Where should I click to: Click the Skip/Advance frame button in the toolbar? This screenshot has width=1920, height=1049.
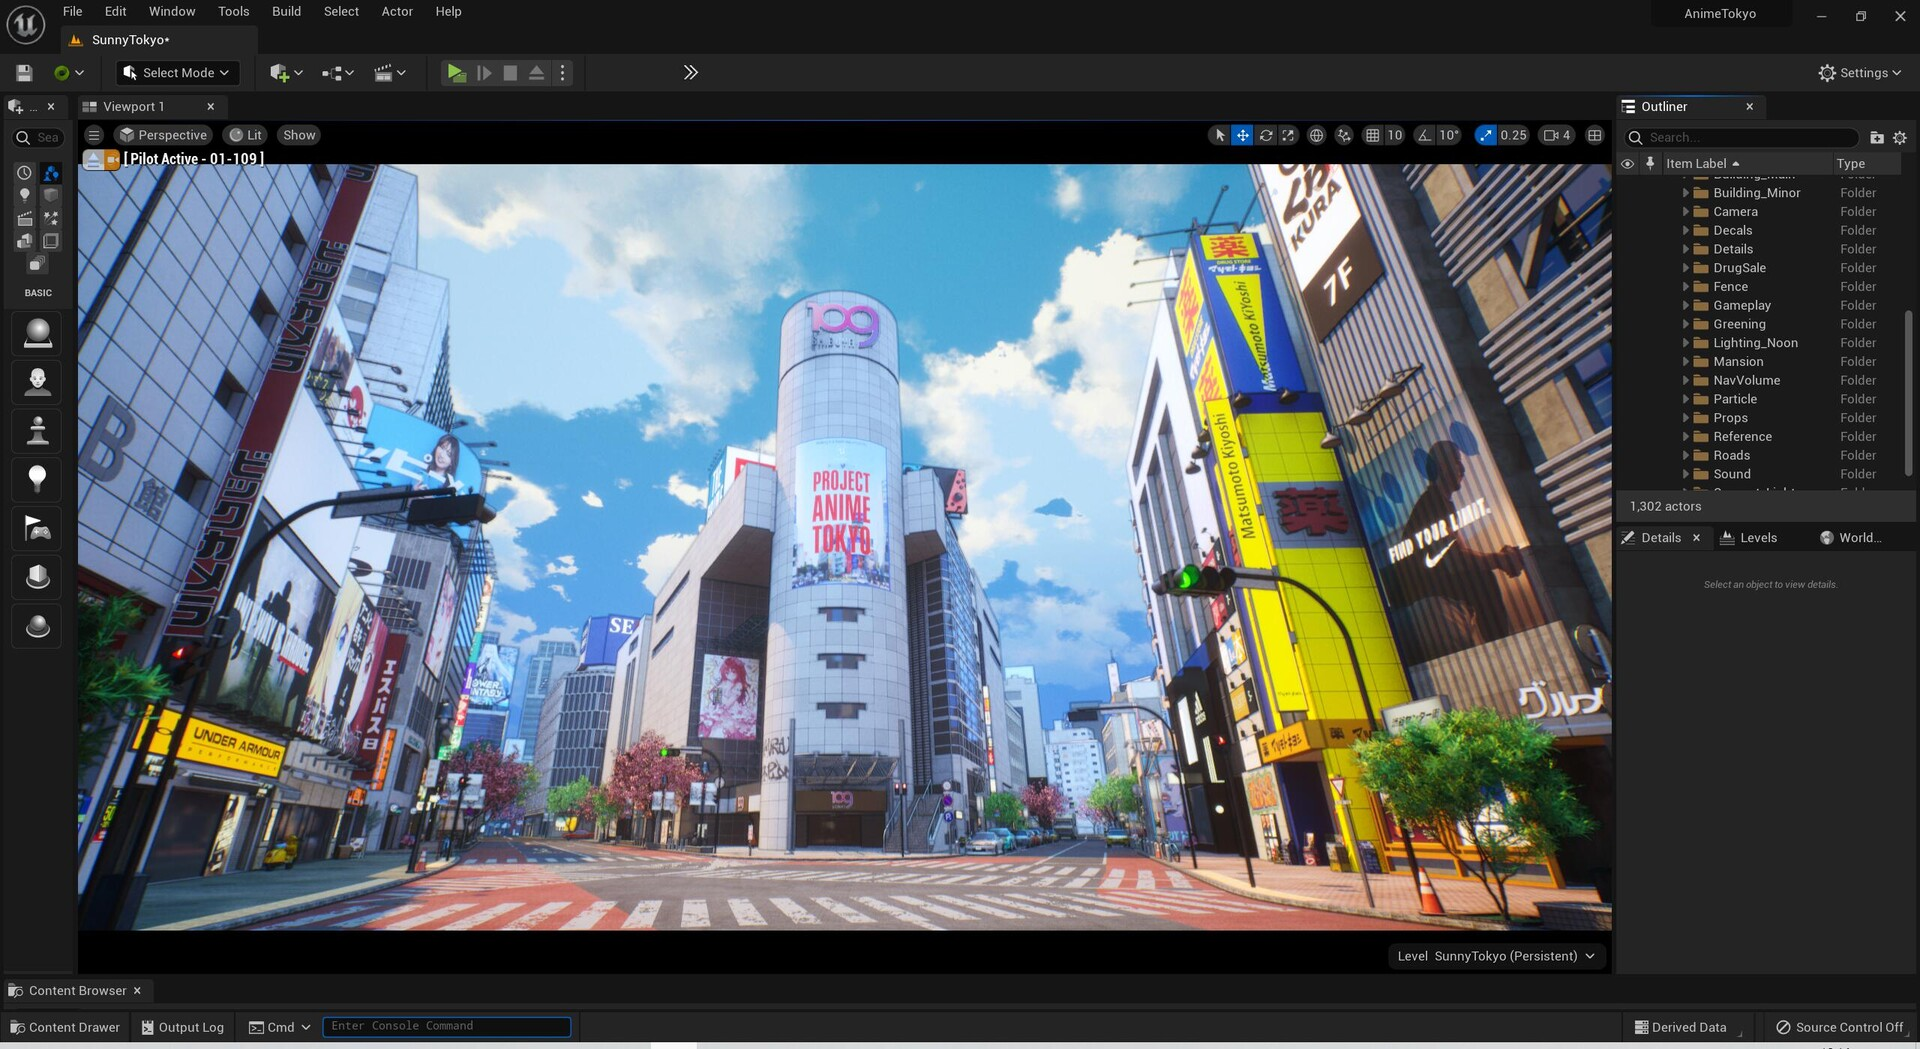pos(484,73)
